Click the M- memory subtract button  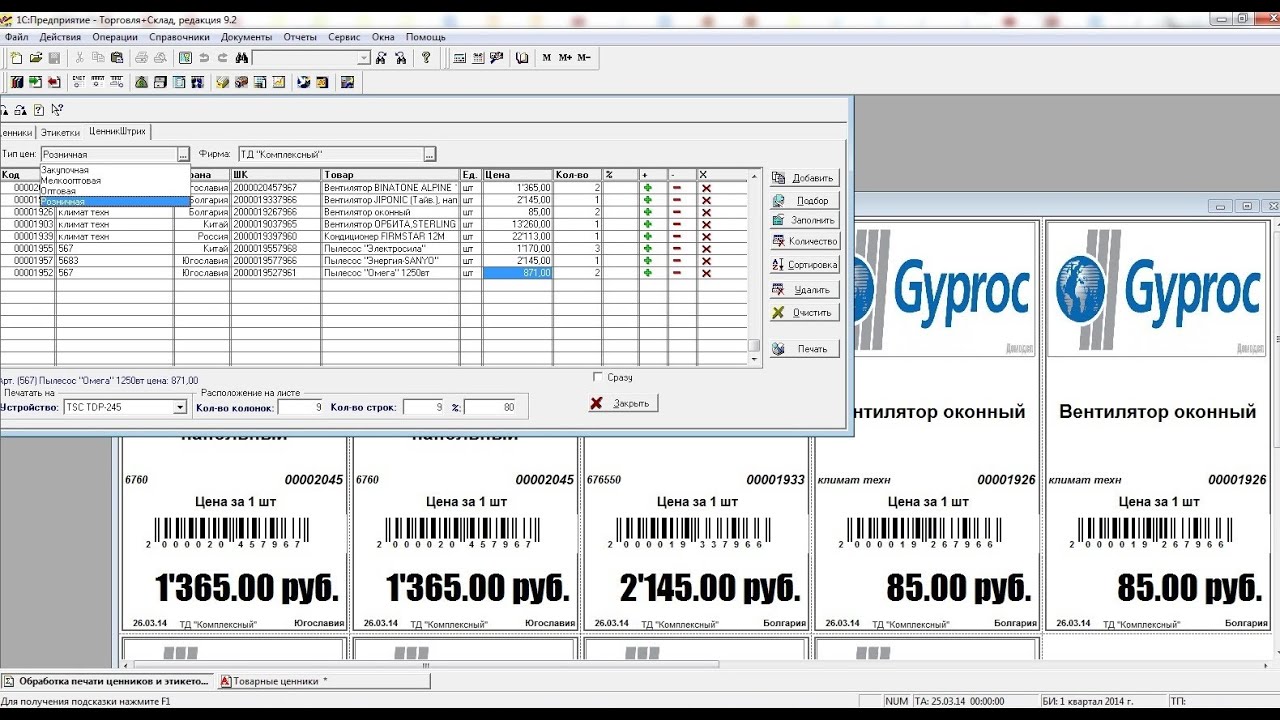point(584,58)
